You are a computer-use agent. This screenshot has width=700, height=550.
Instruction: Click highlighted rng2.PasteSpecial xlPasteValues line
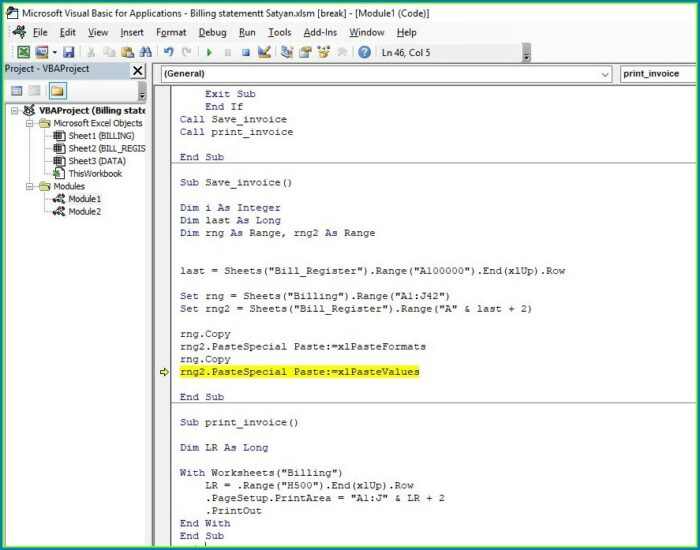pyautogui.click(x=300, y=372)
